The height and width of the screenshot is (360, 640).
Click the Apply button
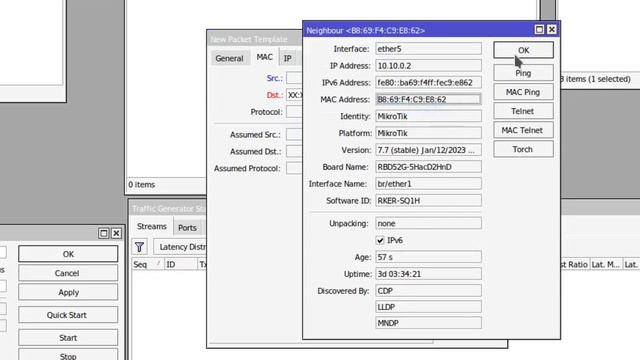pos(68,292)
